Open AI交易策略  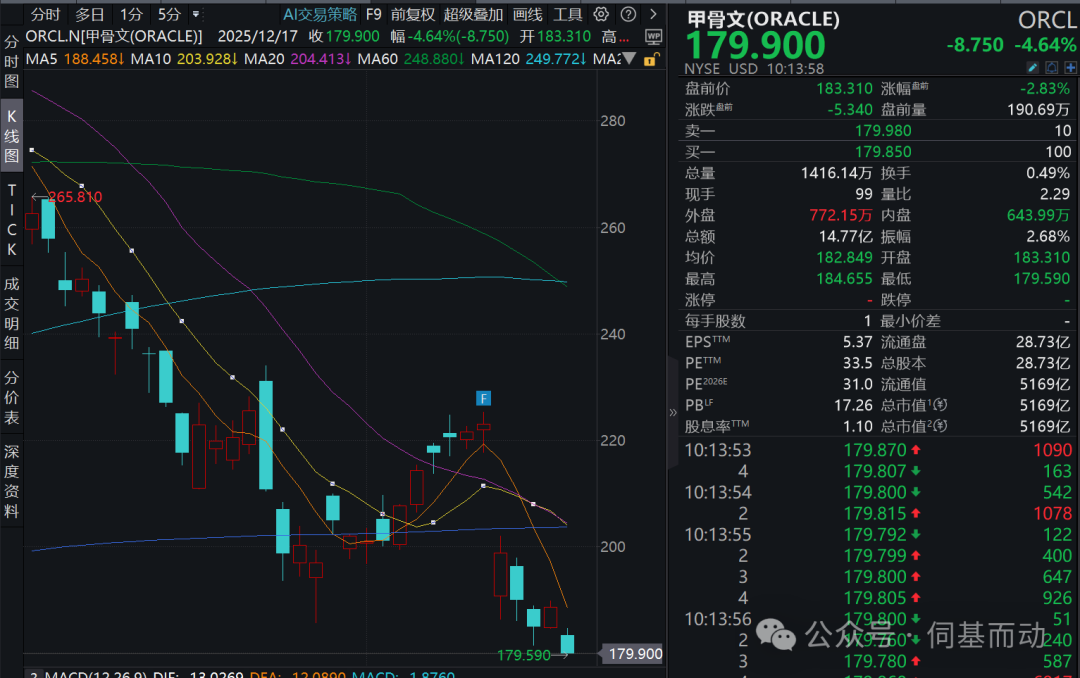tap(320, 14)
